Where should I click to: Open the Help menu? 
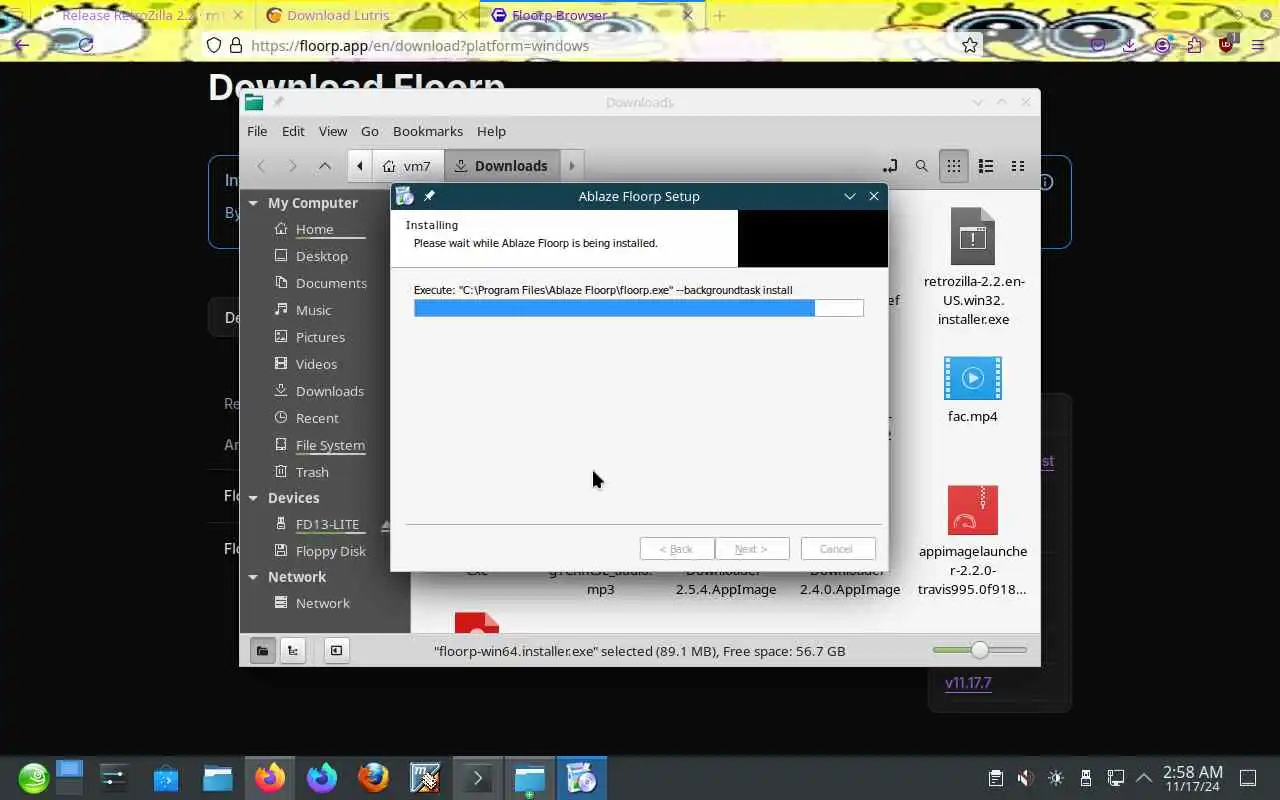pos(491,131)
